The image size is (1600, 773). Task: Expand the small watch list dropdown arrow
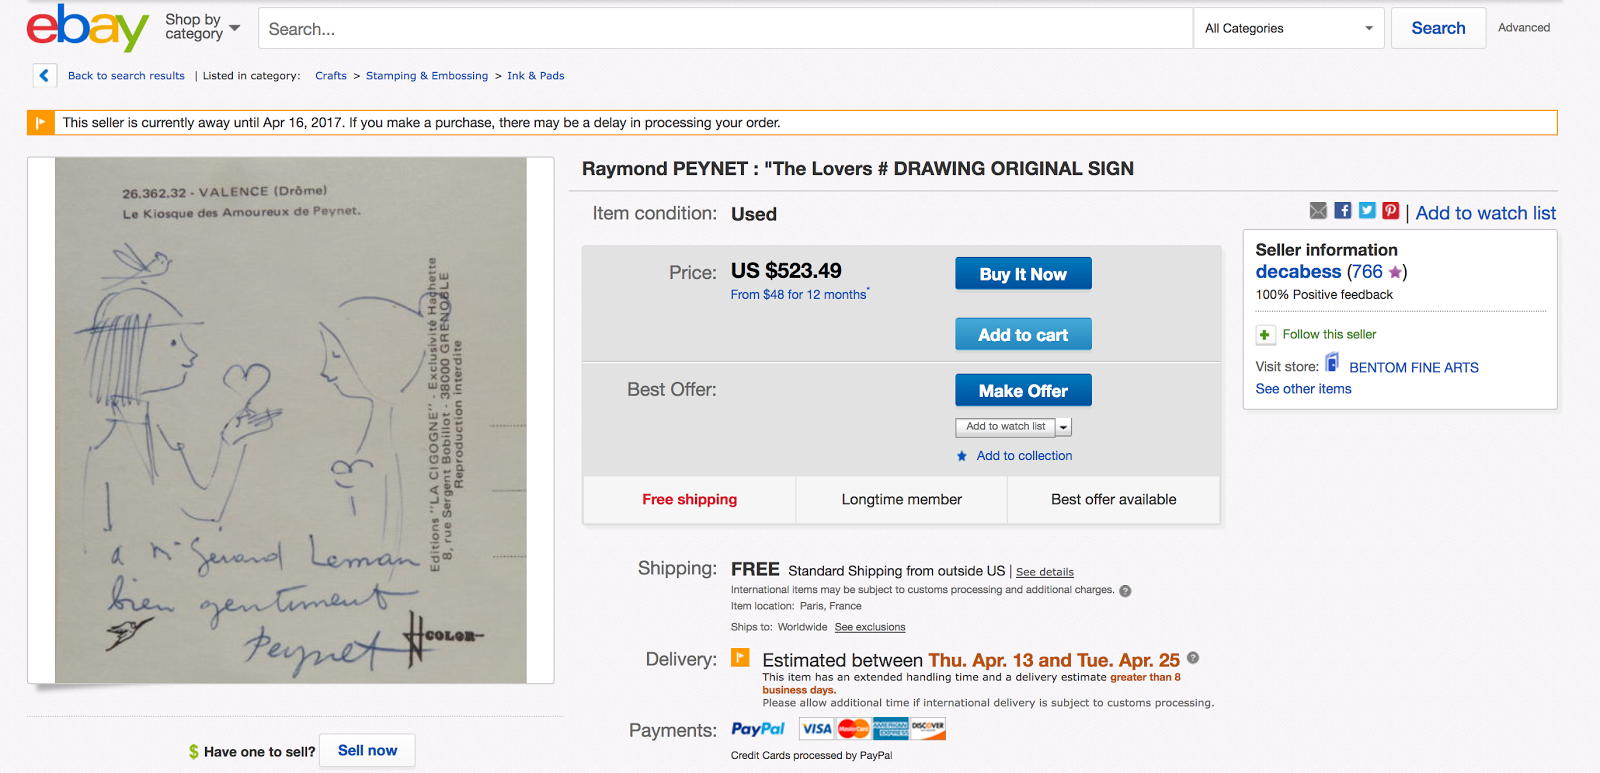coord(1064,427)
